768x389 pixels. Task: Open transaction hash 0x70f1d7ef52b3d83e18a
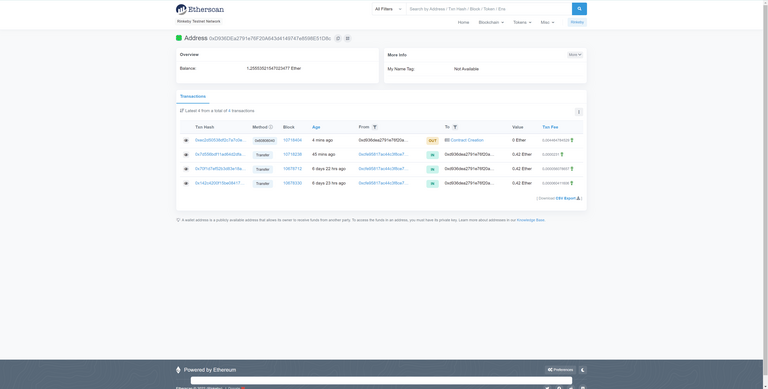coord(220,169)
